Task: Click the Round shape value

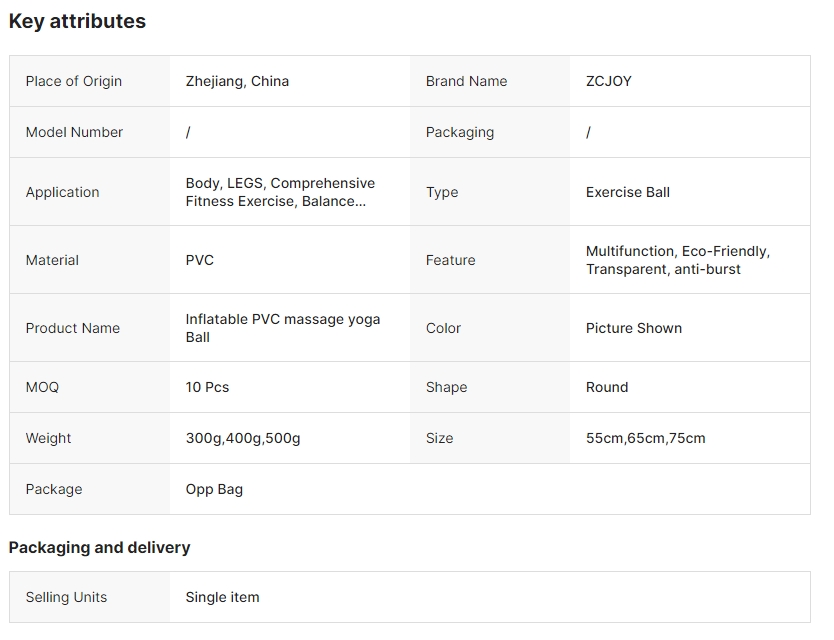Action: click(x=606, y=387)
